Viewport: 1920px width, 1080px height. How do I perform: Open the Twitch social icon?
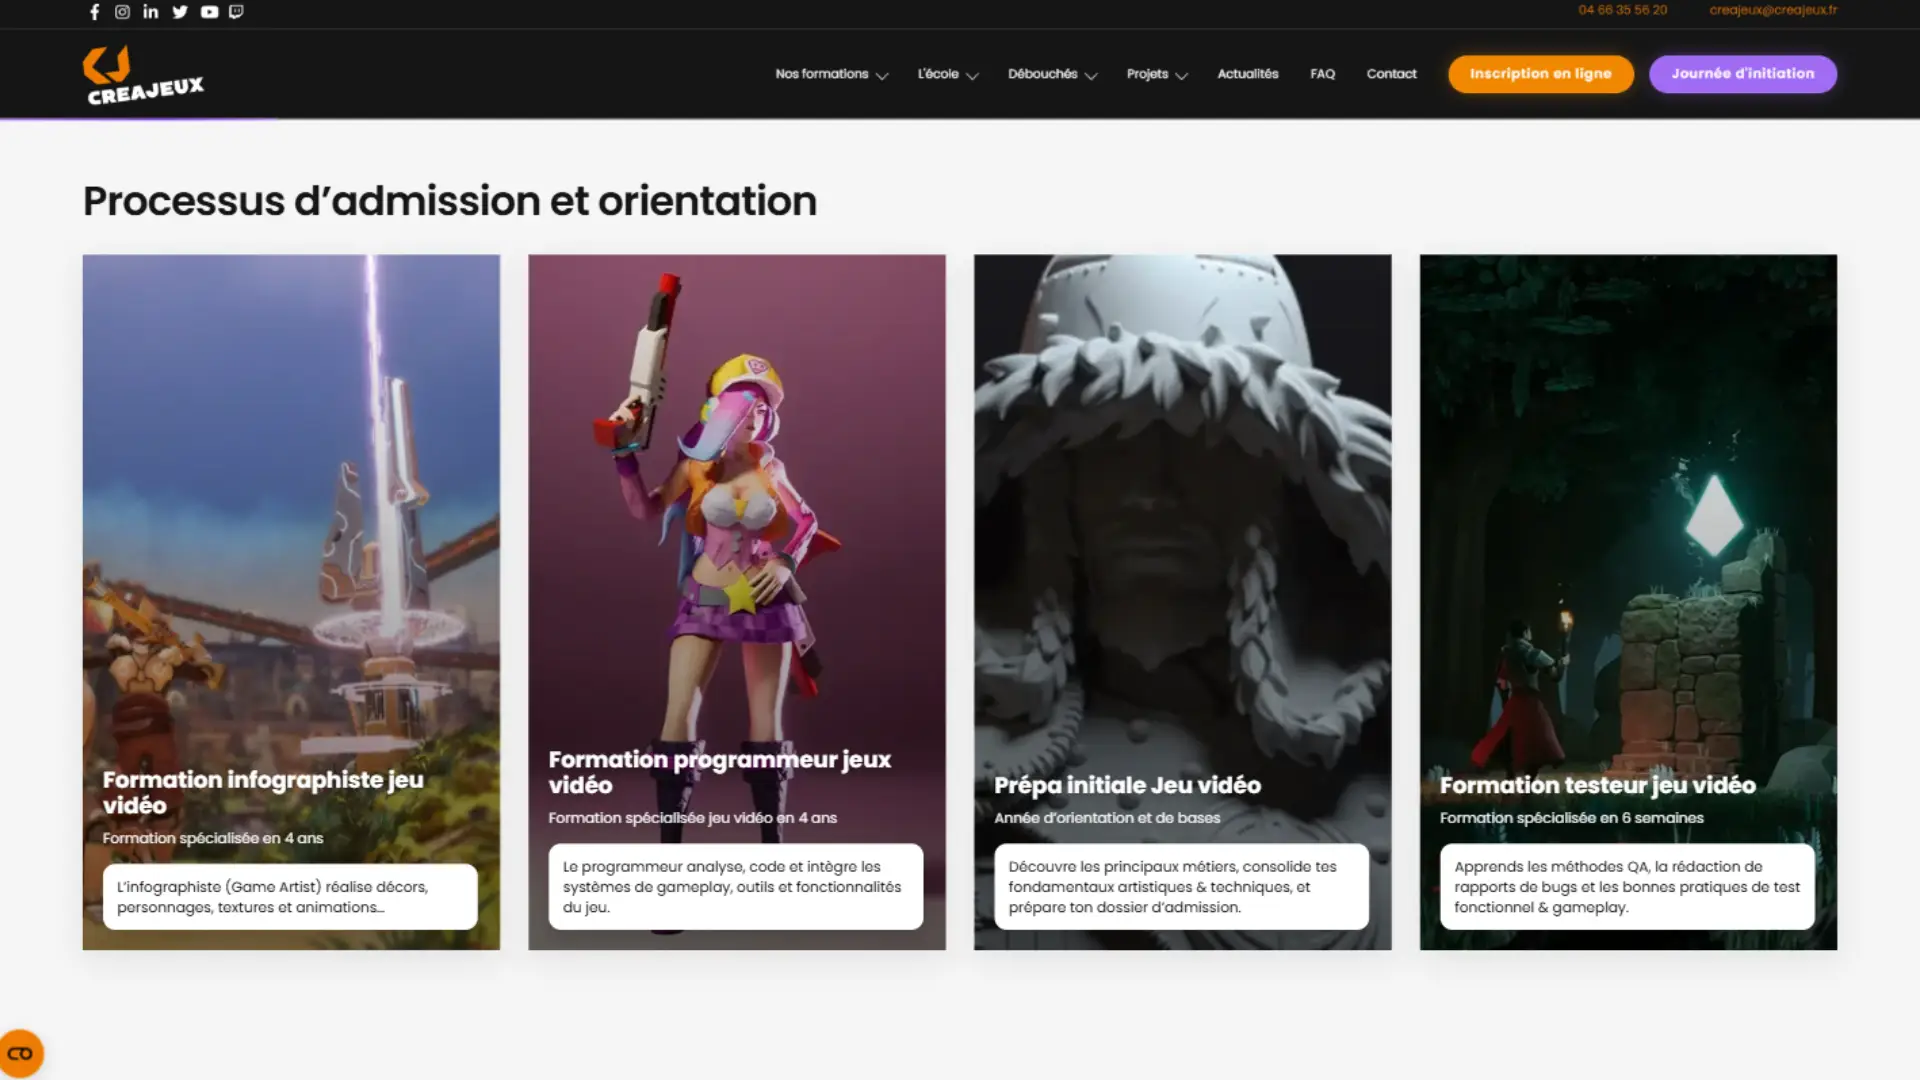pyautogui.click(x=236, y=12)
